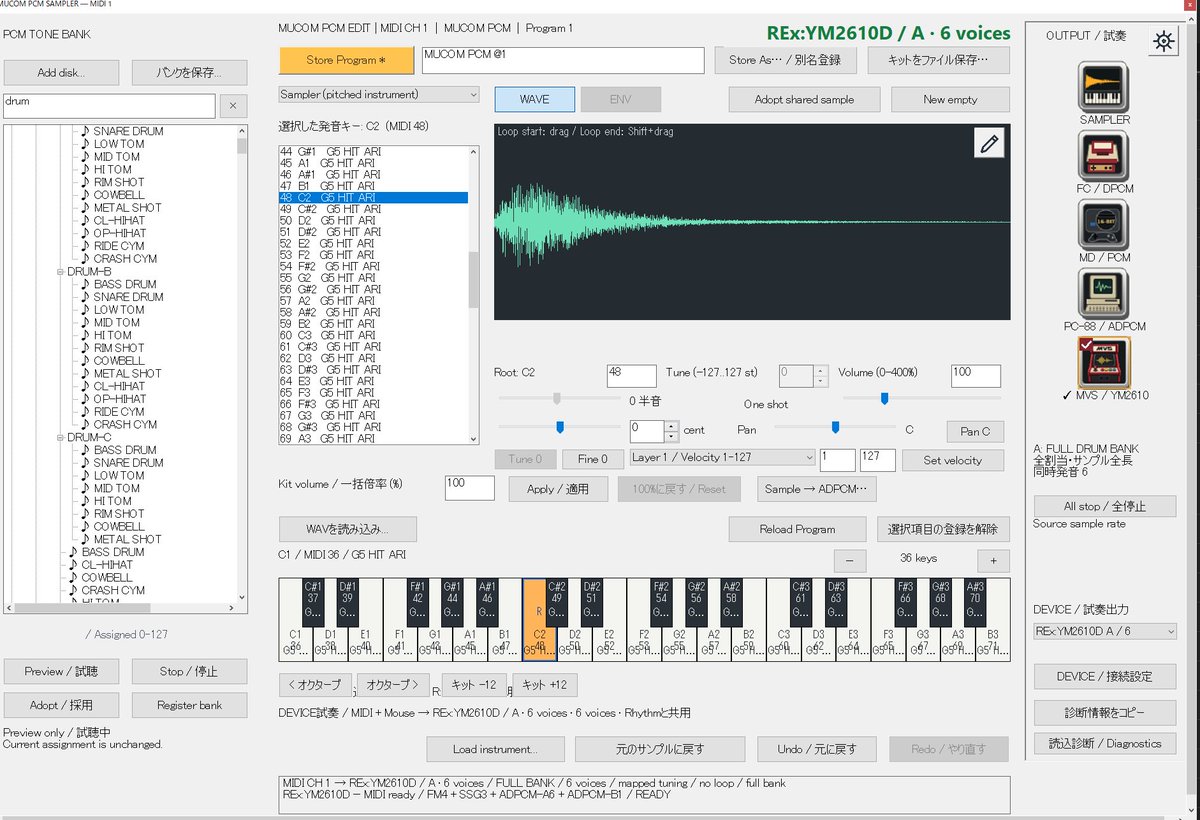
Task: Click the Load instrument... button
Action: point(495,749)
